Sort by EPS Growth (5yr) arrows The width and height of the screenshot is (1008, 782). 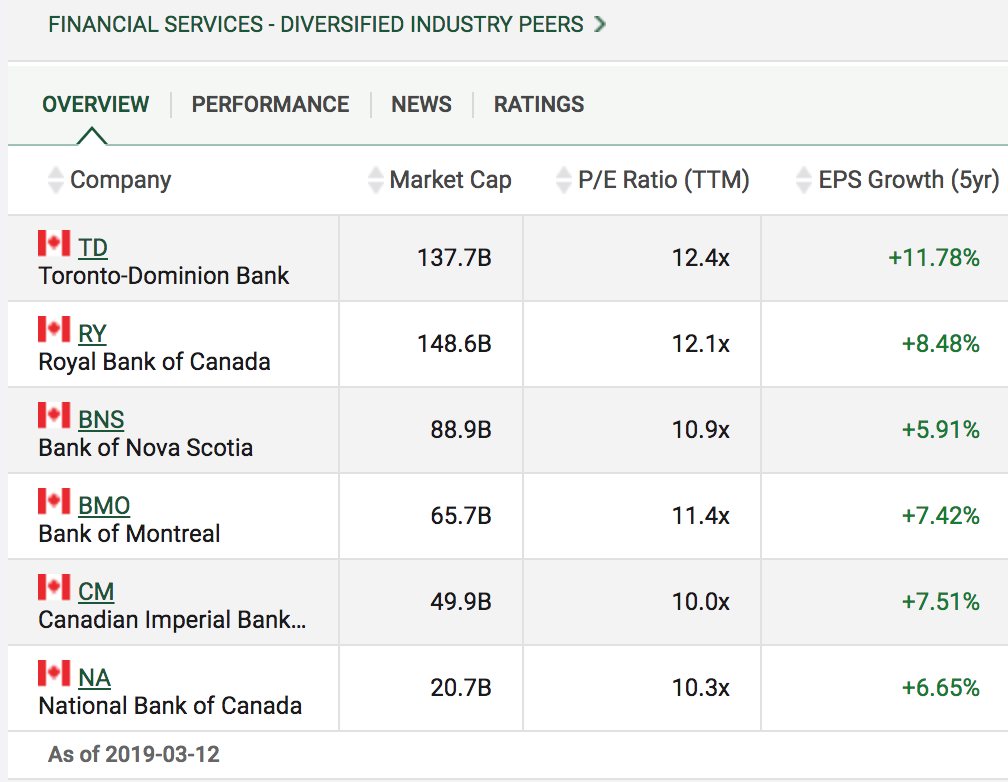[804, 179]
